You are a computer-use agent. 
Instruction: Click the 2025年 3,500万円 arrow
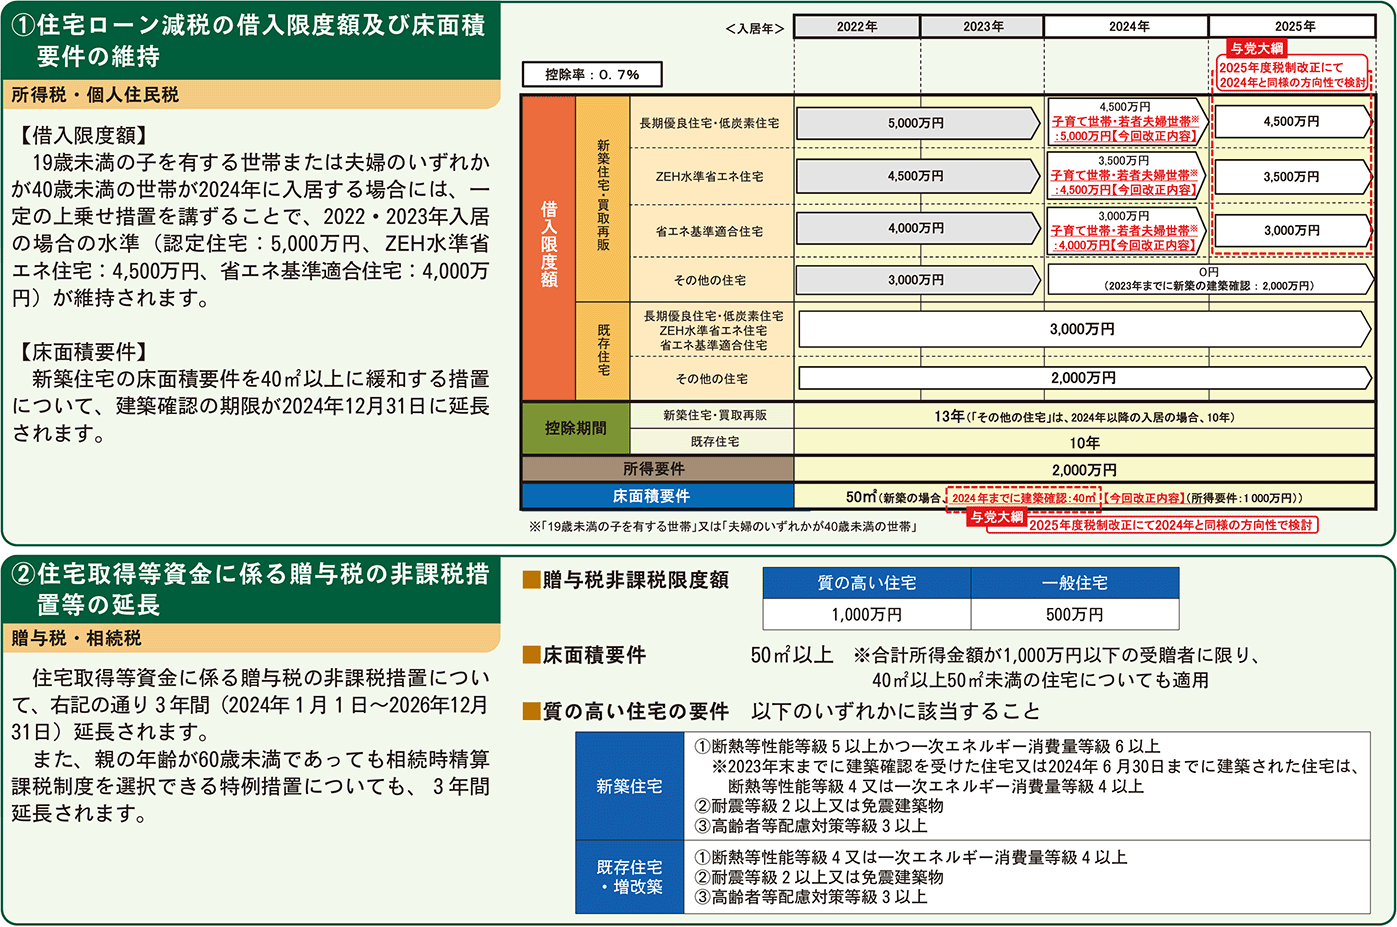point(1291,176)
